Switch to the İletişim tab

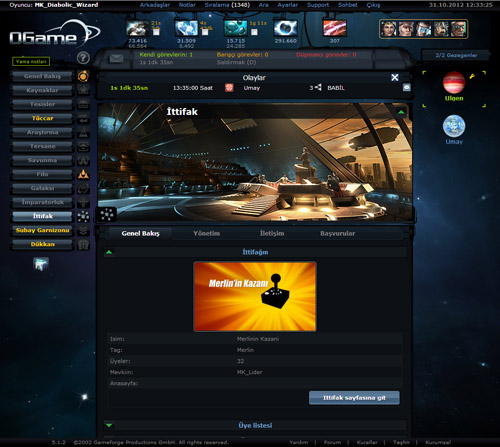pos(272,233)
